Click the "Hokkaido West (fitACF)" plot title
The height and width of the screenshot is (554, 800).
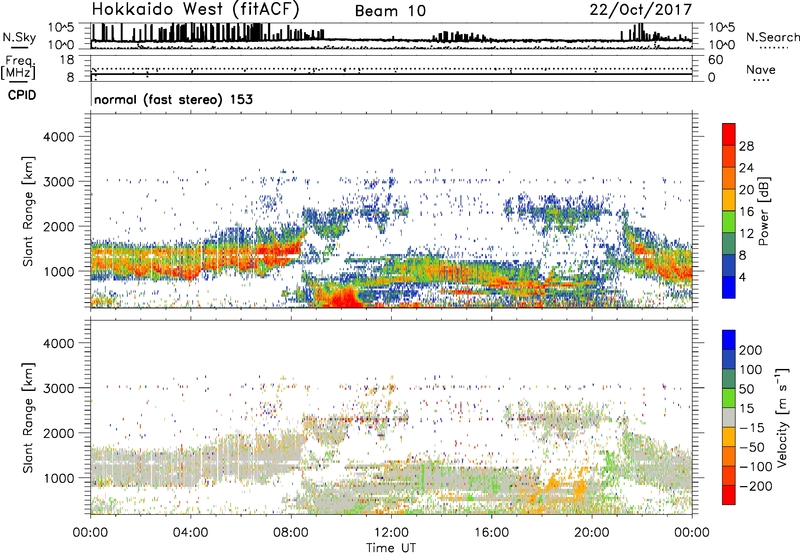point(195,9)
